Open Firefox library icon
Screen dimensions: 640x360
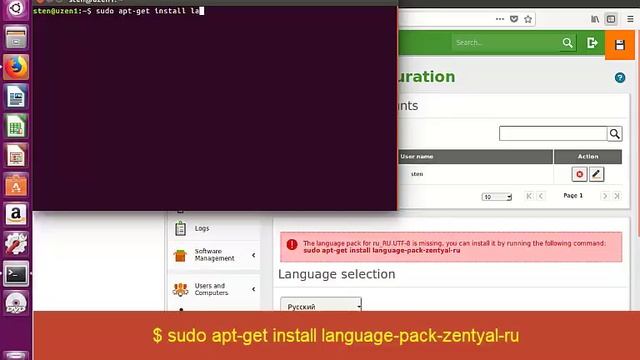(595, 19)
